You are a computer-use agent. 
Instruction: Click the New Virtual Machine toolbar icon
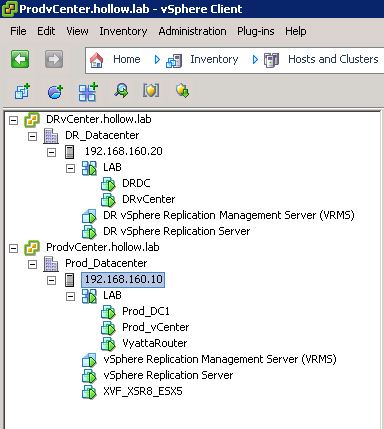22,91
